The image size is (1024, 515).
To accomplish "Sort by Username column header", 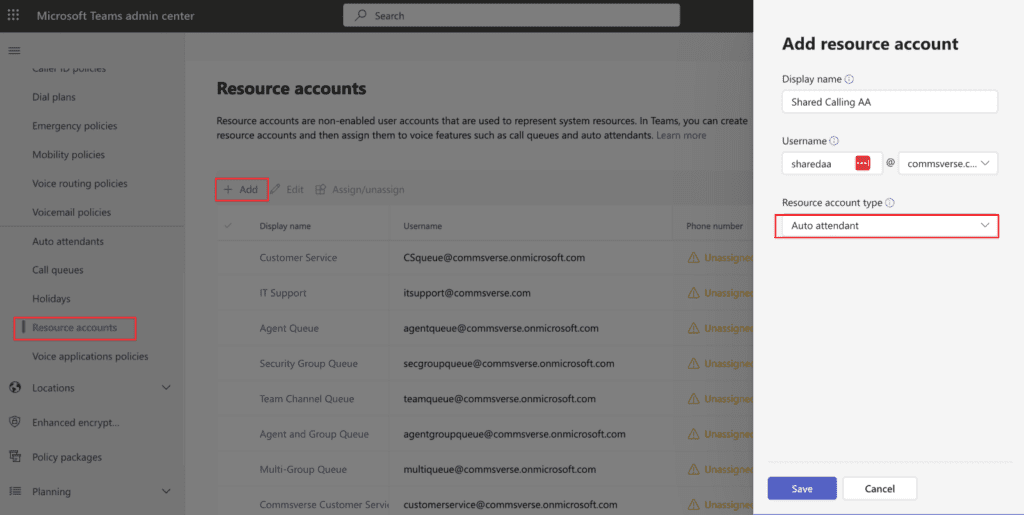I will click(x=423, y=226).
